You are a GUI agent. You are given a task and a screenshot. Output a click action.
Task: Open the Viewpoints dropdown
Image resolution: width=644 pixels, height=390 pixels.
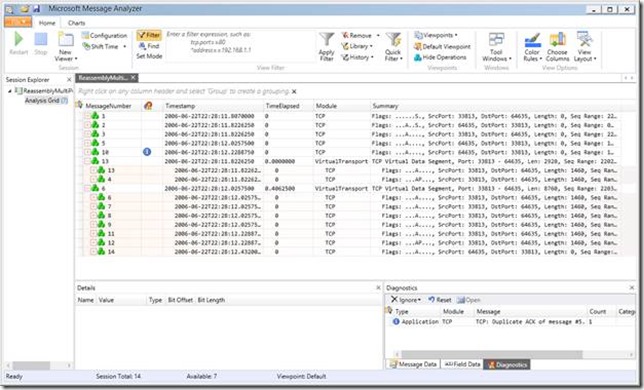coord(436,35)
